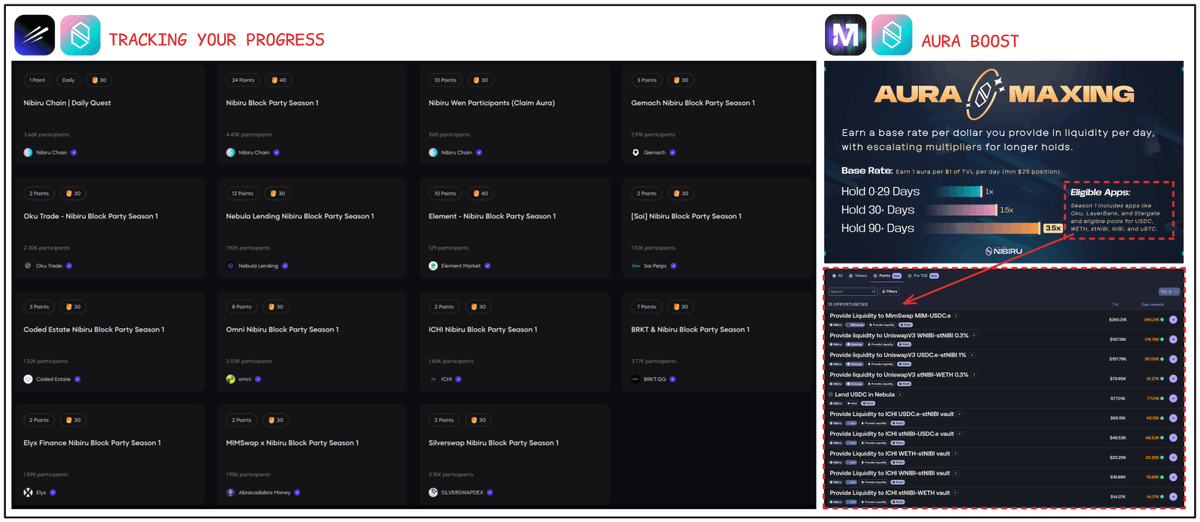The image size is (1200, 522).
Task: Click plus button on MimSwap MIM-USDC.e row
Action: click(1173, 320)
